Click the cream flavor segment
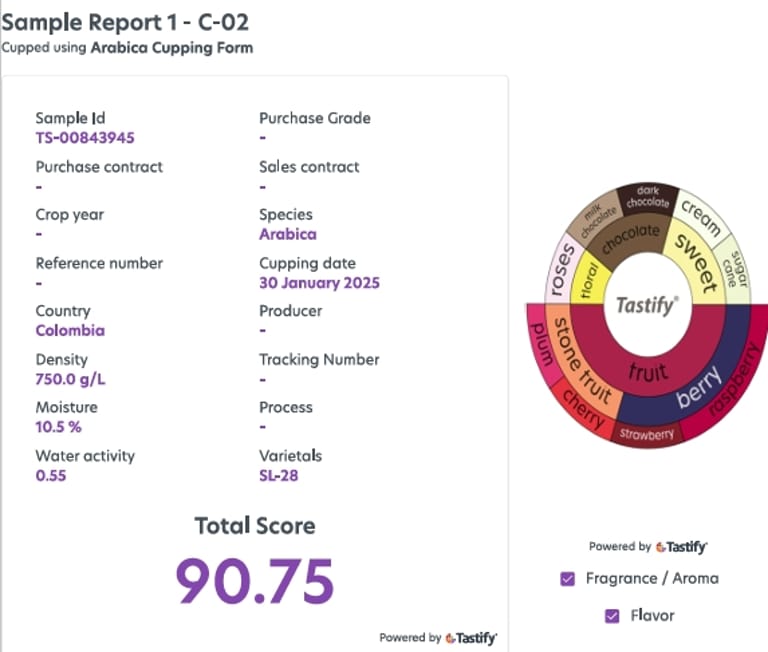 pyautogui.click(x=701, y=214)
